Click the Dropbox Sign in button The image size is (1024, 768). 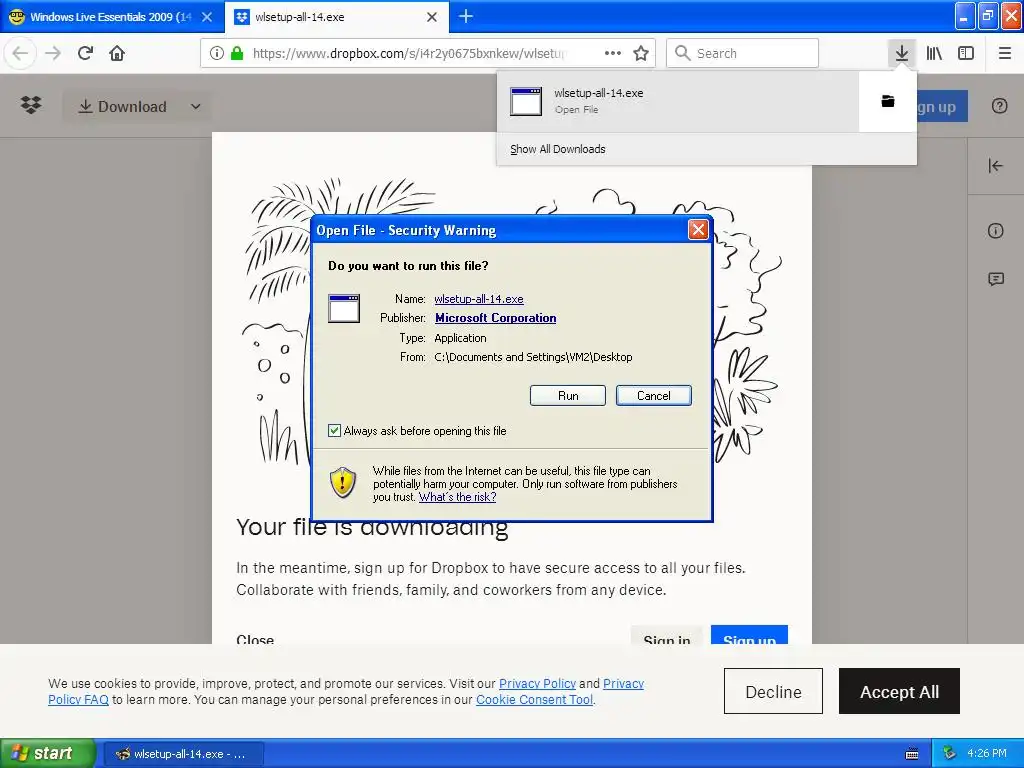[x=666, y=635]
